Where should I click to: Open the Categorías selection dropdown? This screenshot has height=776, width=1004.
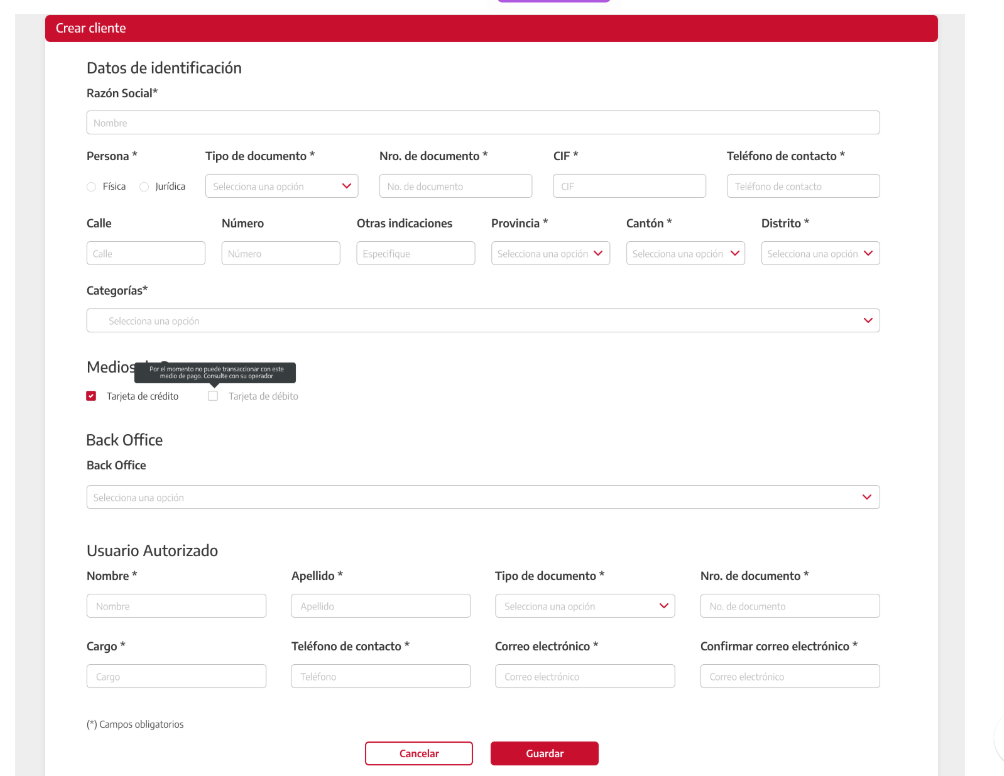point(483,321)
